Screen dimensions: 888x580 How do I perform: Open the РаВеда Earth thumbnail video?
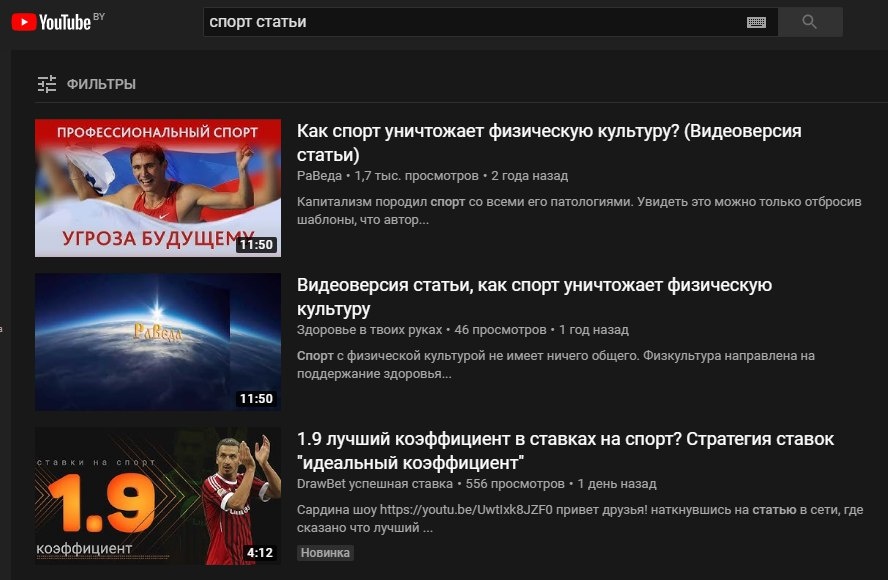tap(158, 342)
